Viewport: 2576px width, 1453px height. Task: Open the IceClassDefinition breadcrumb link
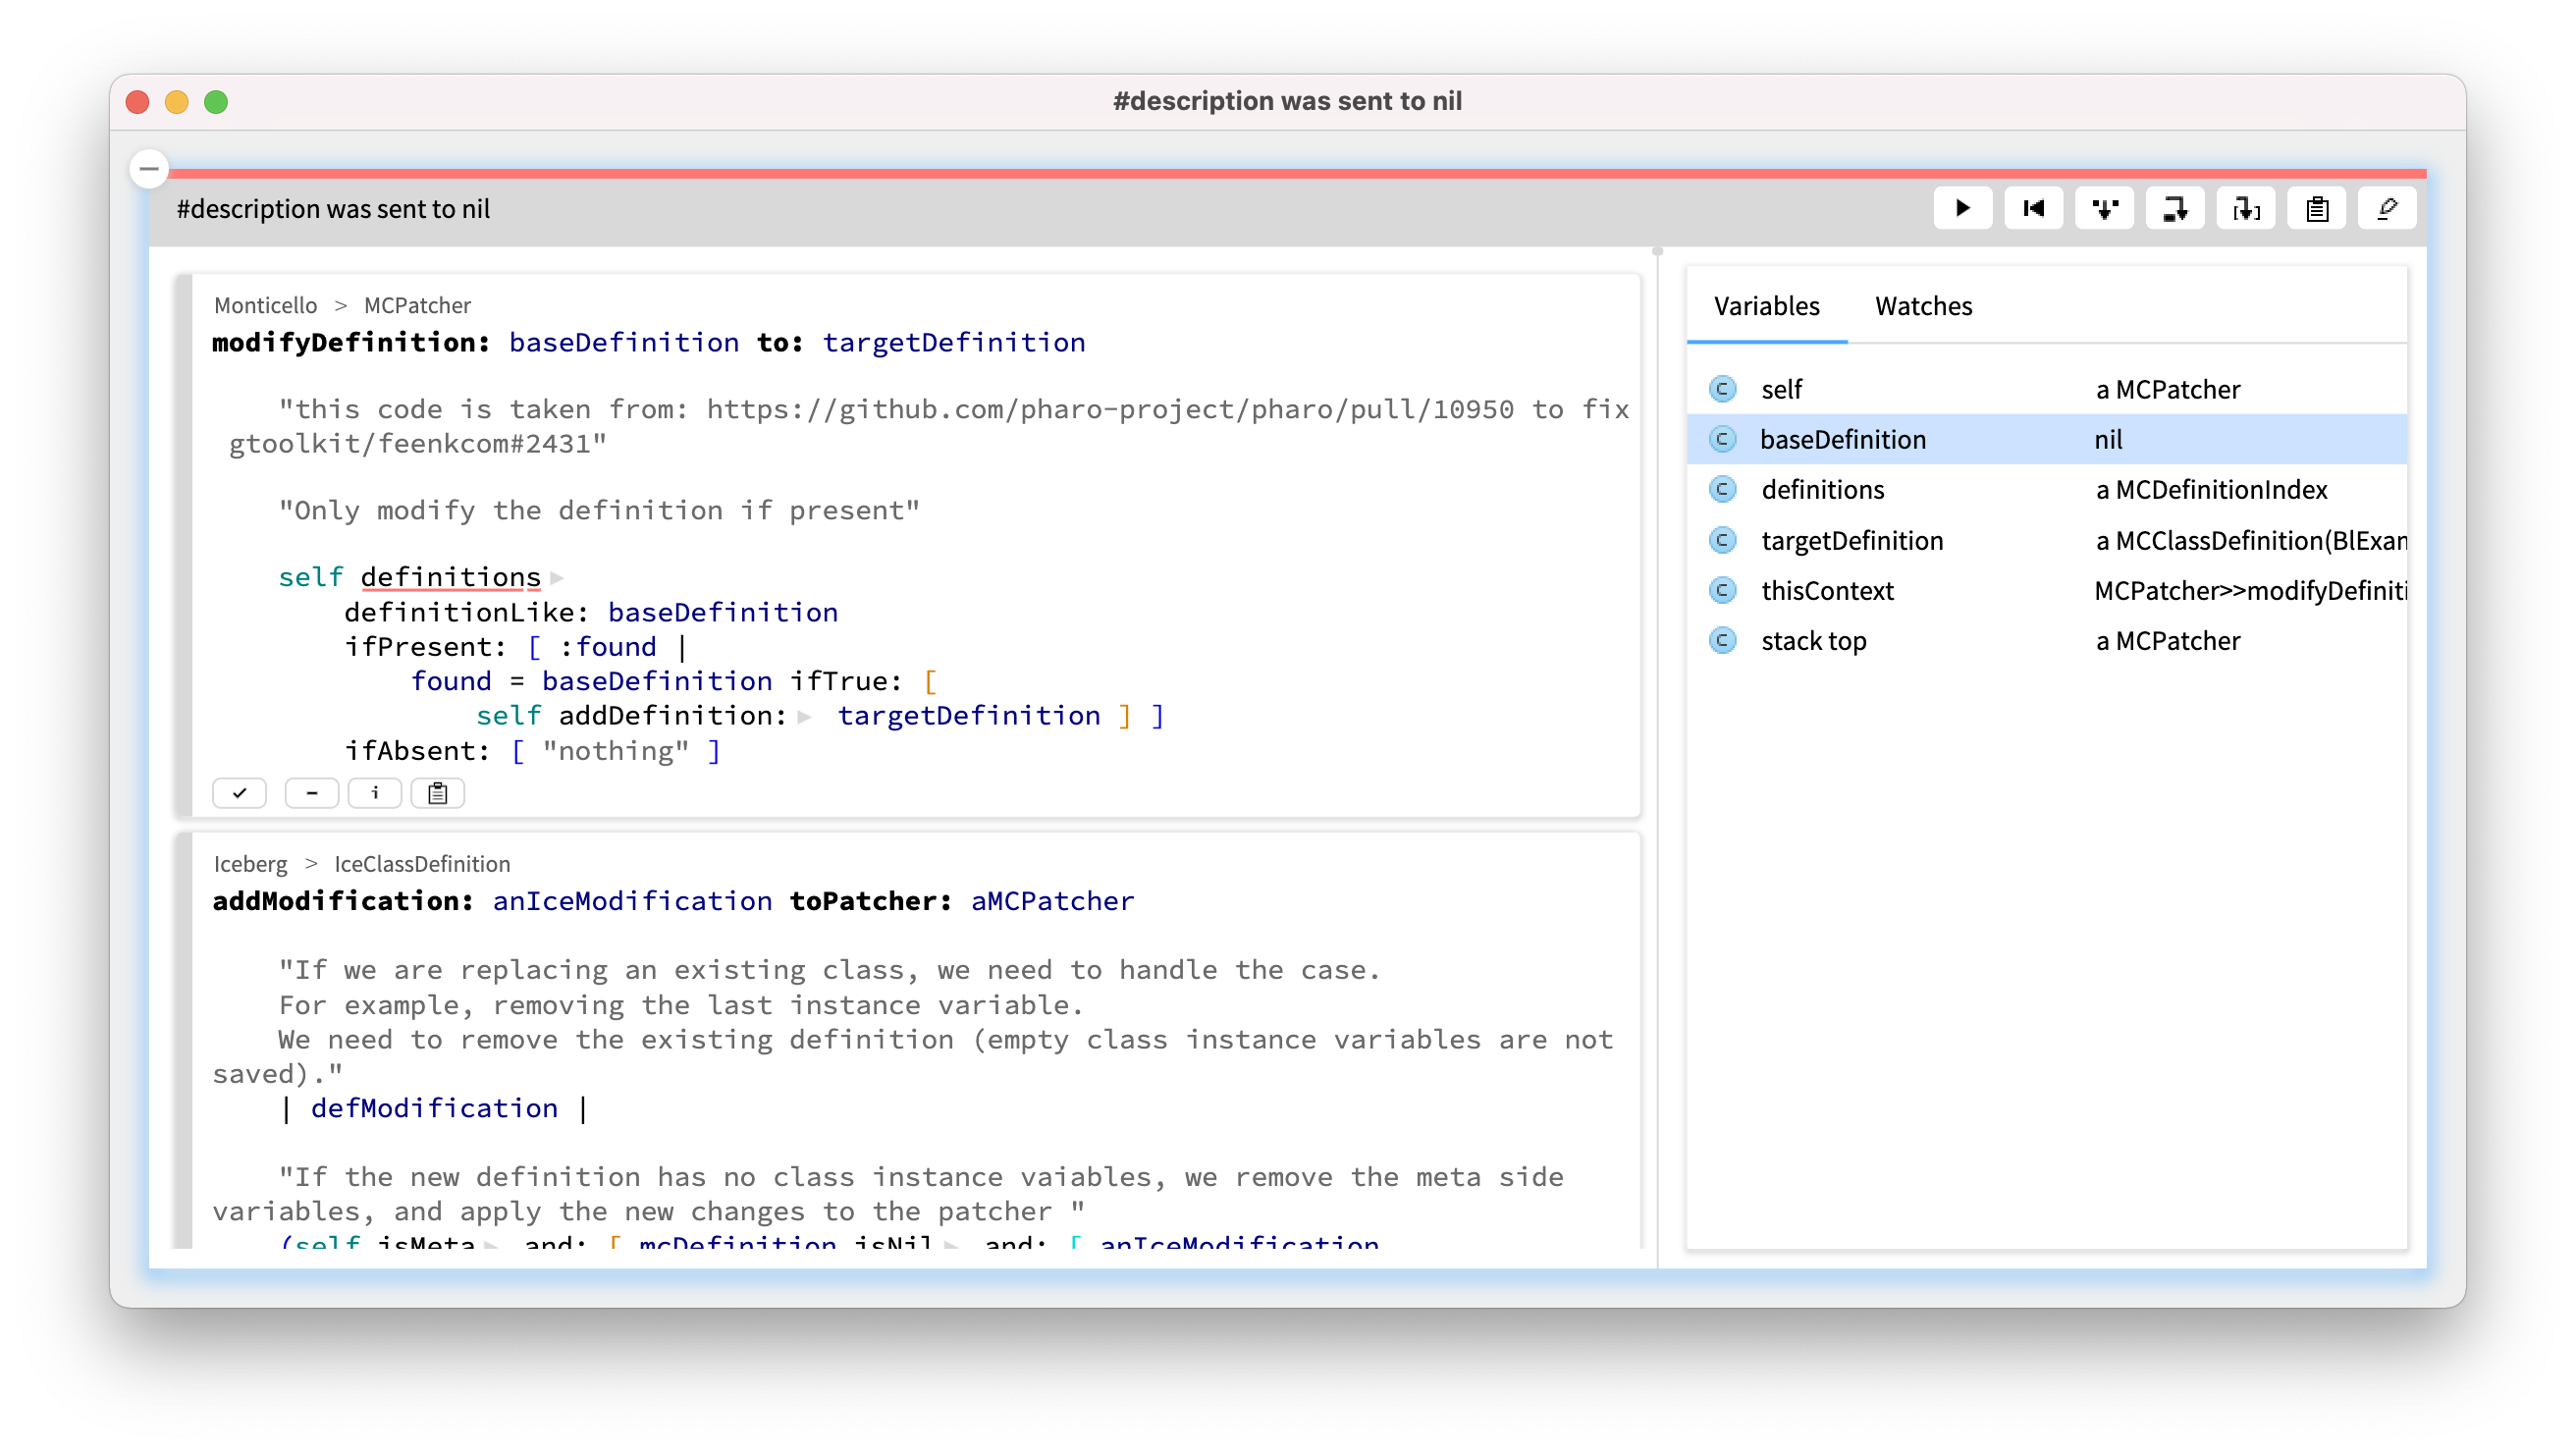click(422, 864)
